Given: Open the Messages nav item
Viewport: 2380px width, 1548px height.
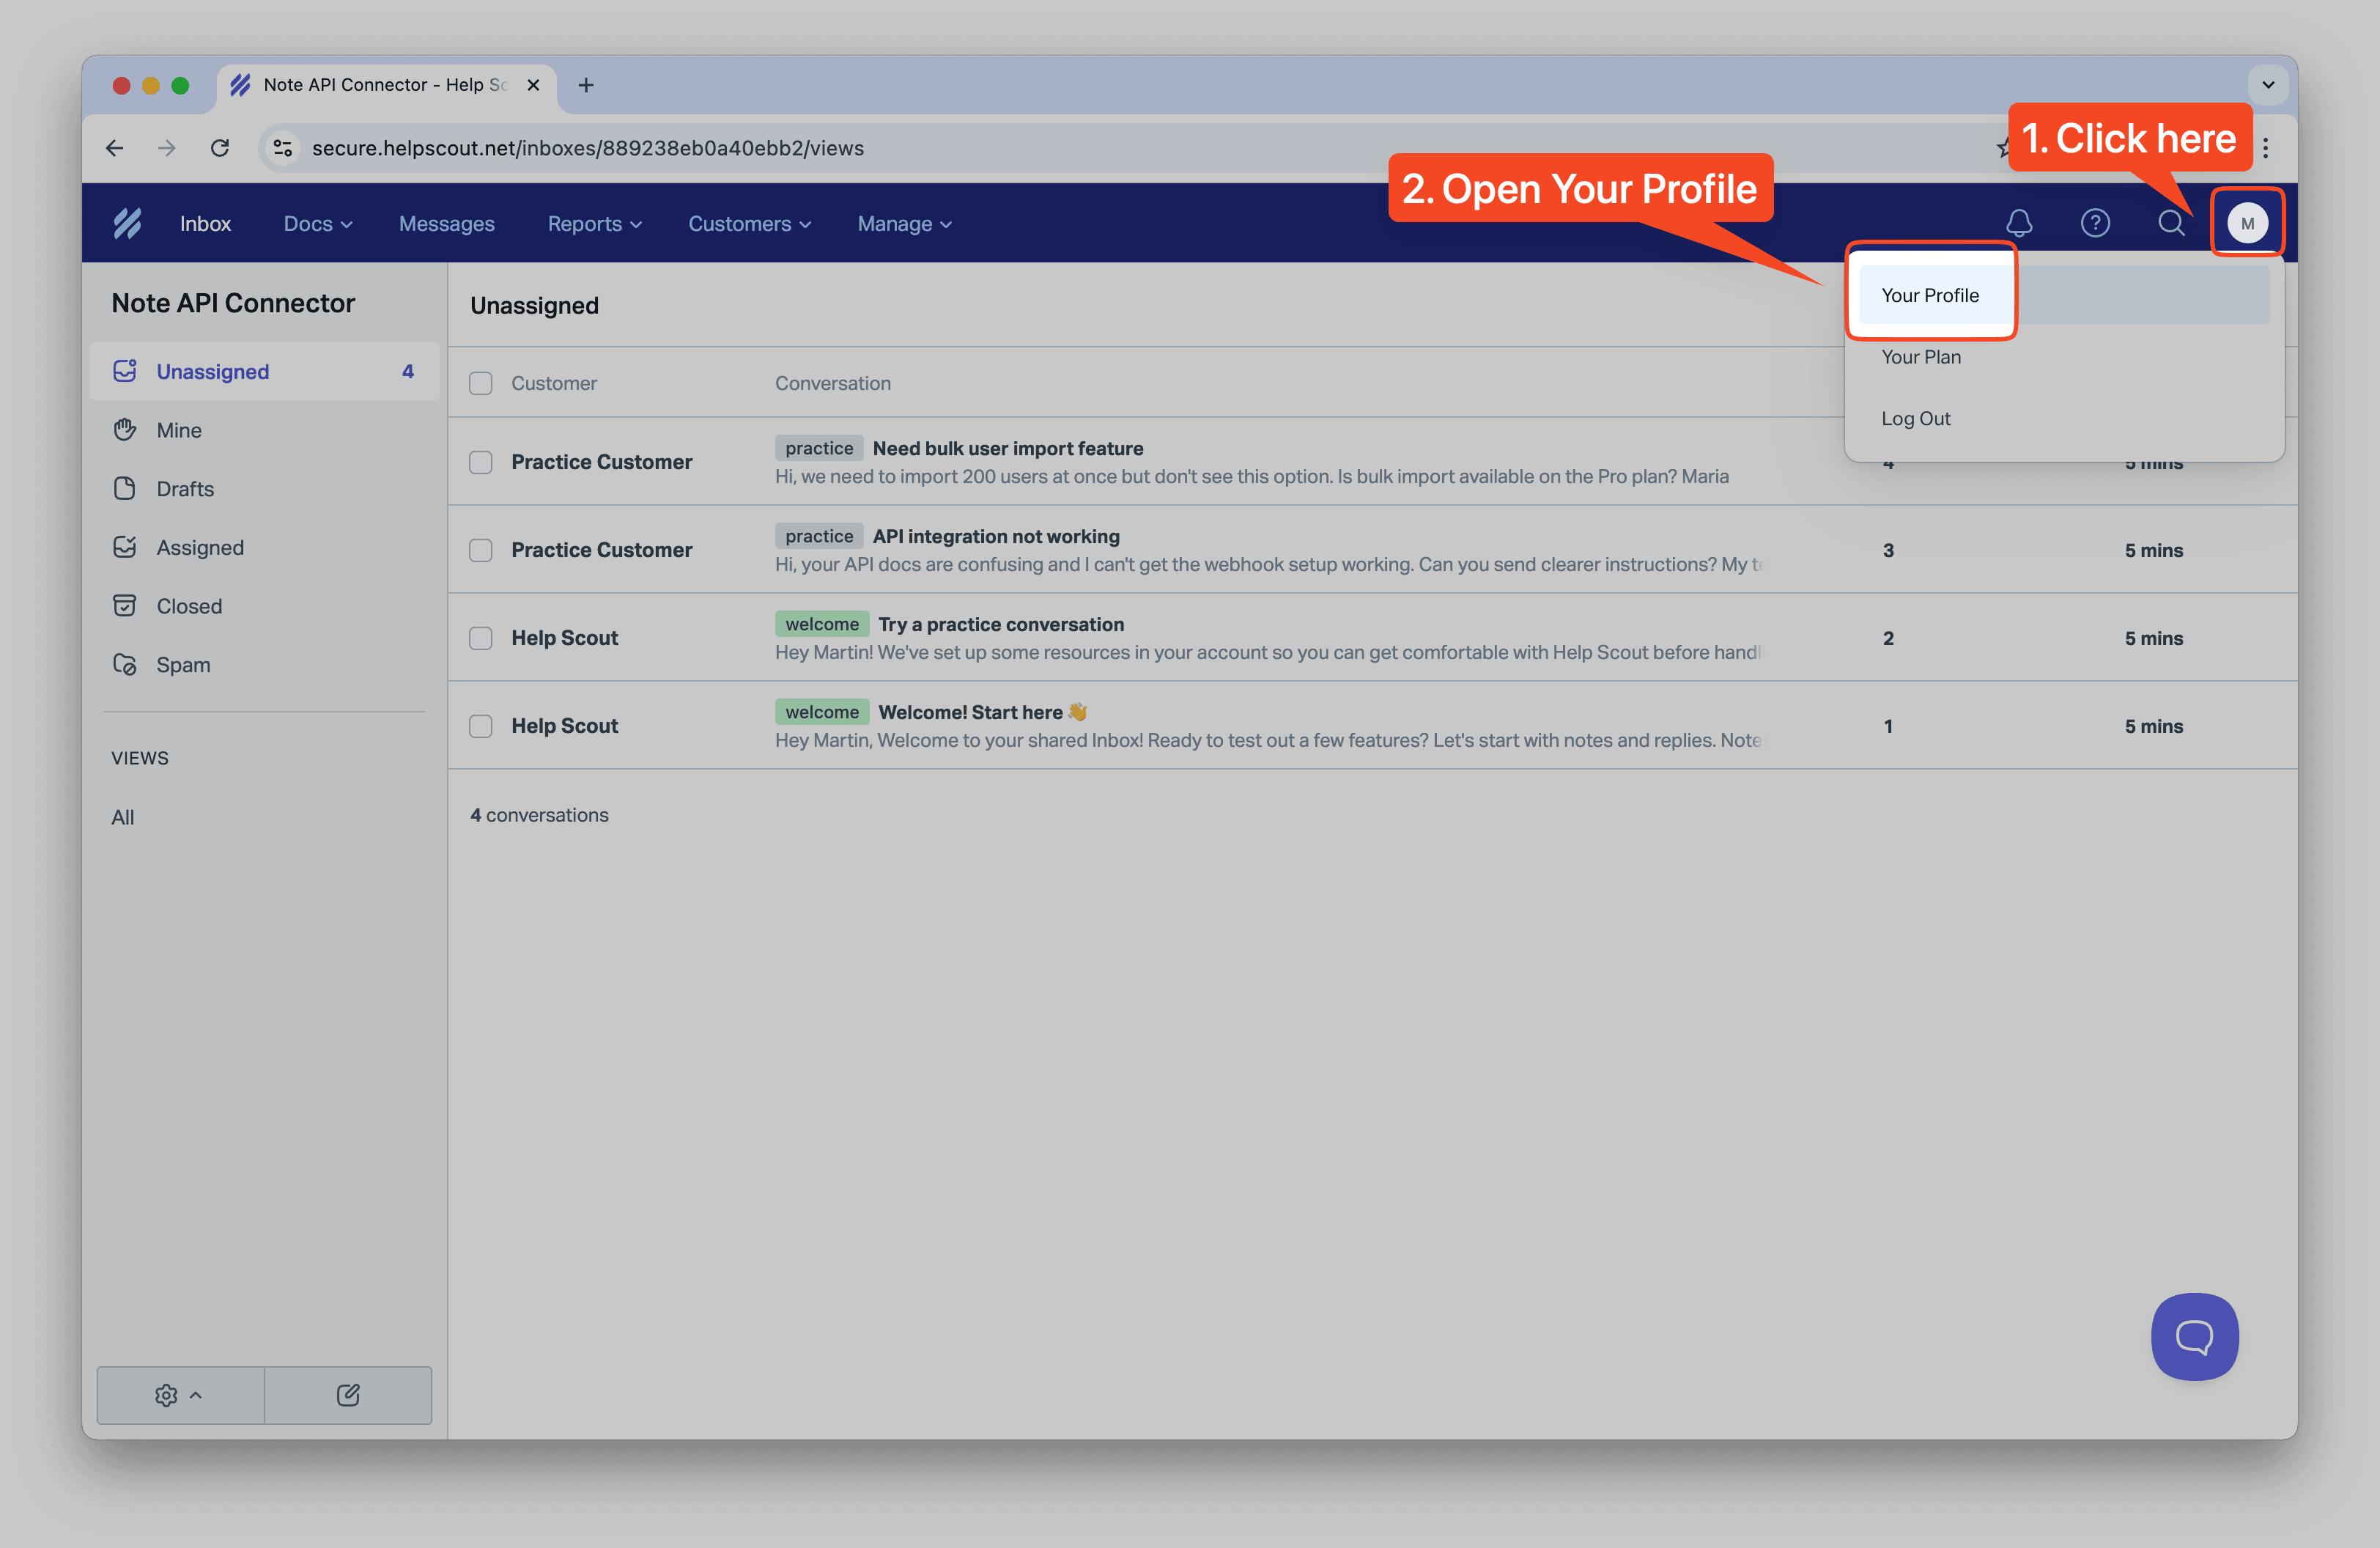Looking at the screenshot, I should pos(447,224).
